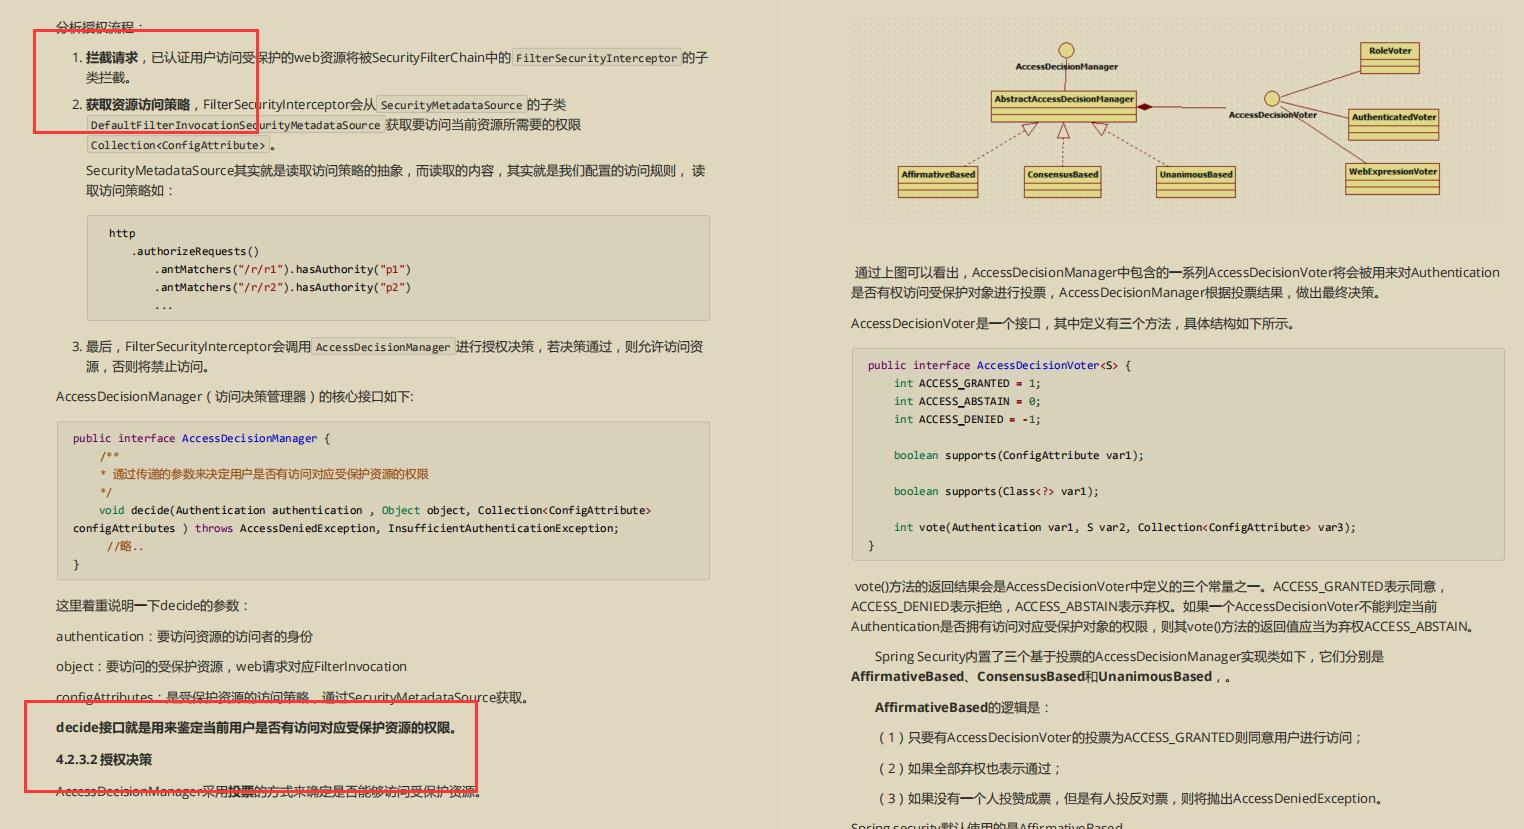Image resolution: width=1524 pixels, height=829 pixels.
Task: Click 'boolean supports(ConfigAttribute var1);' code line
Action: 1018,455
